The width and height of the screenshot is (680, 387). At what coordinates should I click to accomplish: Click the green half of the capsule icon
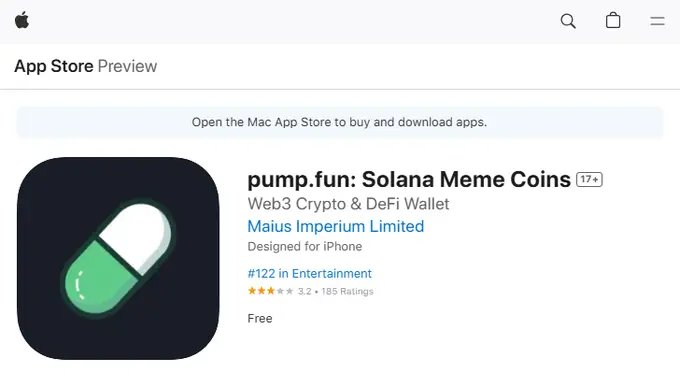pos(99,279)
